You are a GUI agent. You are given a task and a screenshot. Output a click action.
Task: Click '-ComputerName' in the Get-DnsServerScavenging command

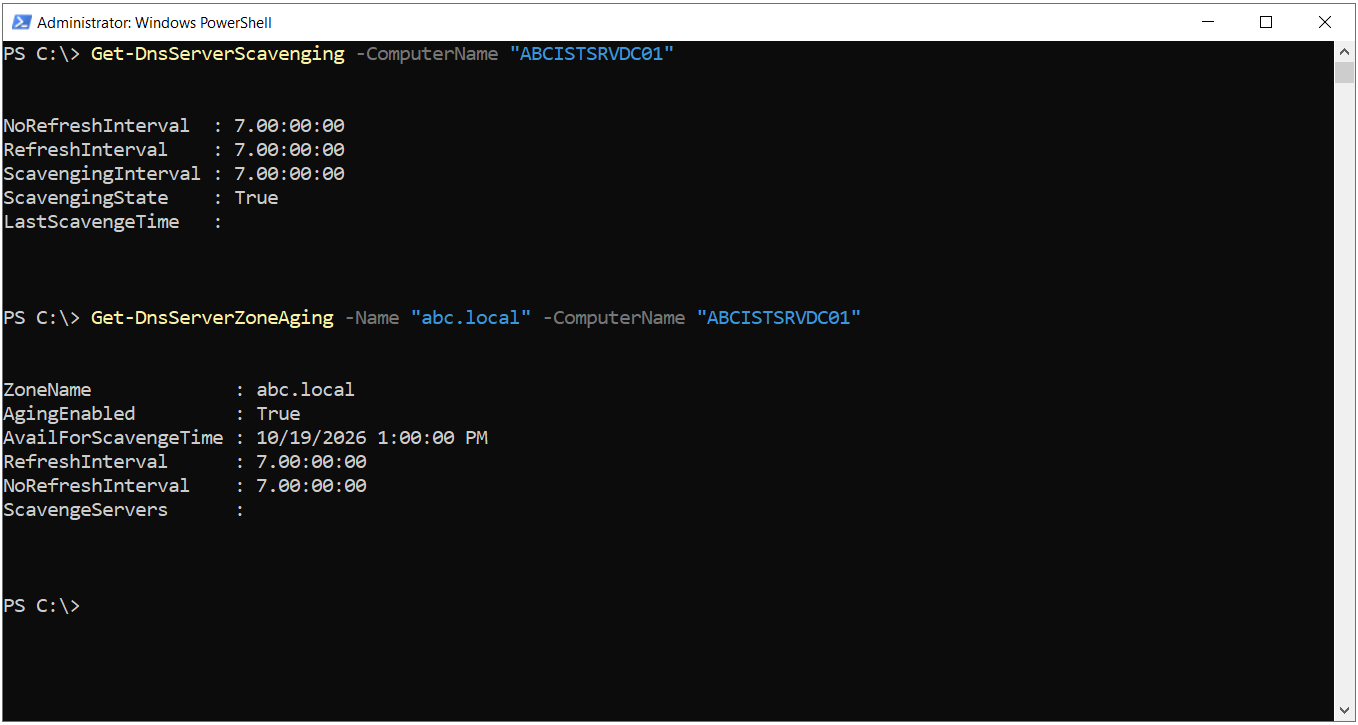427,54
